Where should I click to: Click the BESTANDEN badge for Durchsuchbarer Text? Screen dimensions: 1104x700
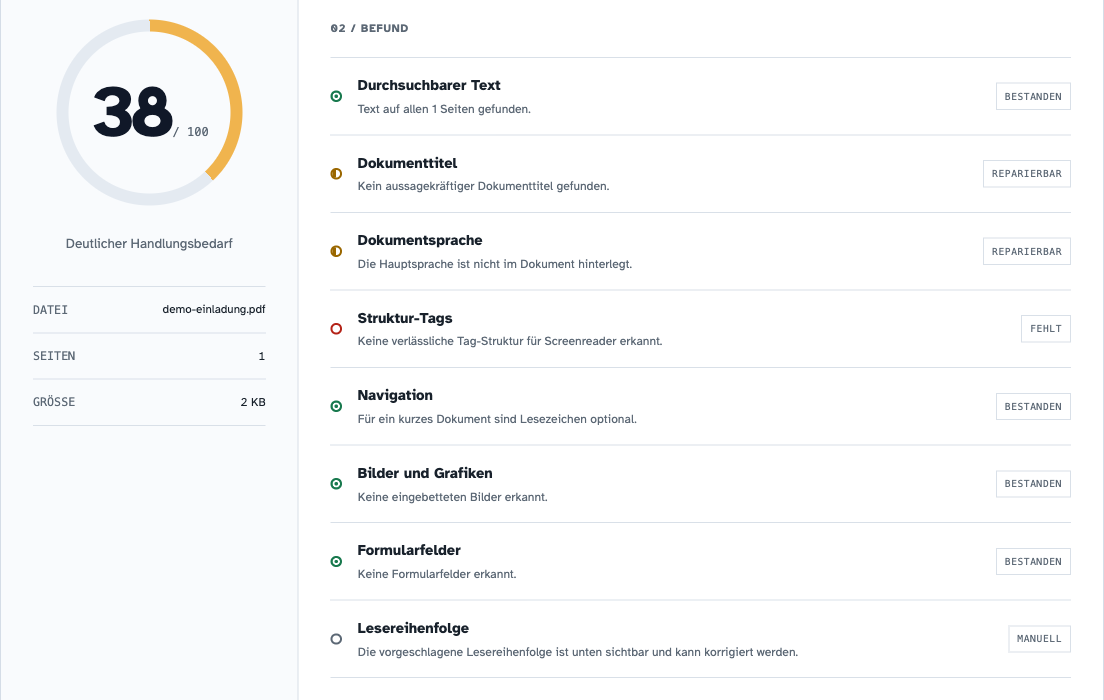1033,96
